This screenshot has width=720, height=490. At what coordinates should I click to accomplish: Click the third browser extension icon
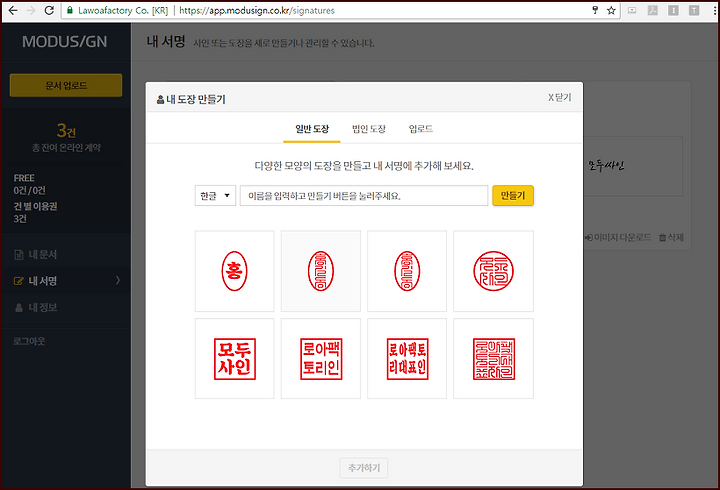click(673, 10)
